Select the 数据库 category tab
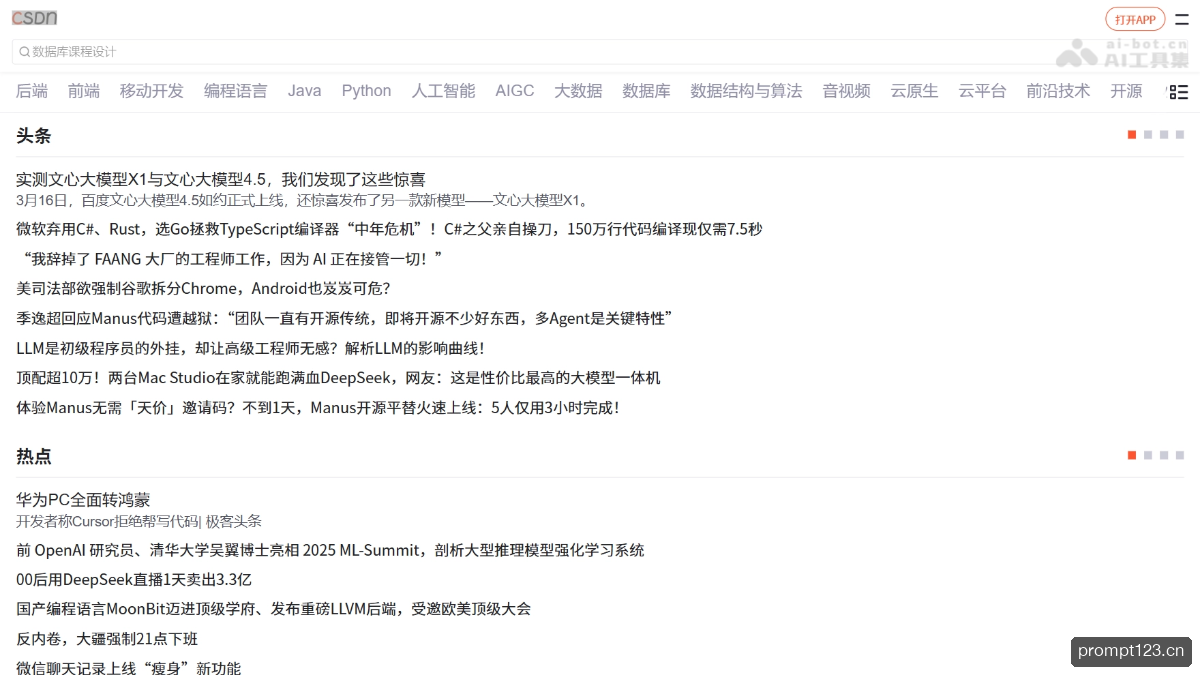Screen dimensions: 1200x675 pyautogui.click(x=646, y=91)
